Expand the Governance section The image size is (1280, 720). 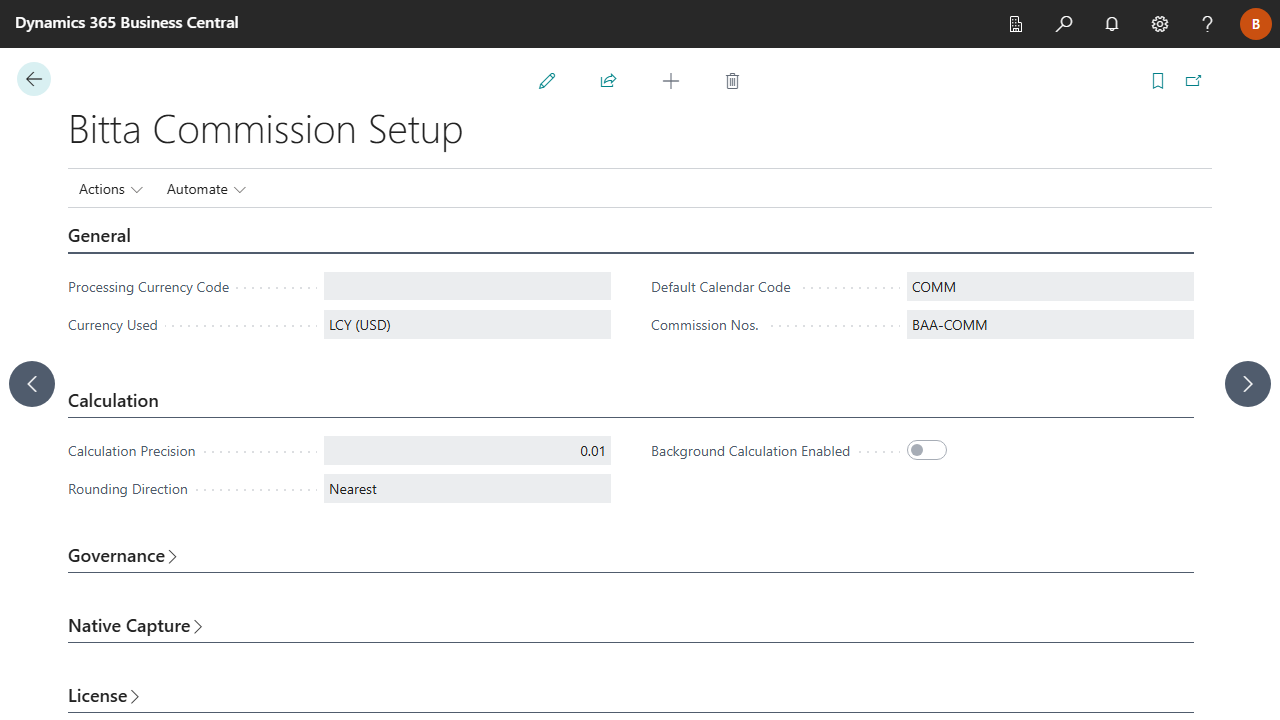122,556
